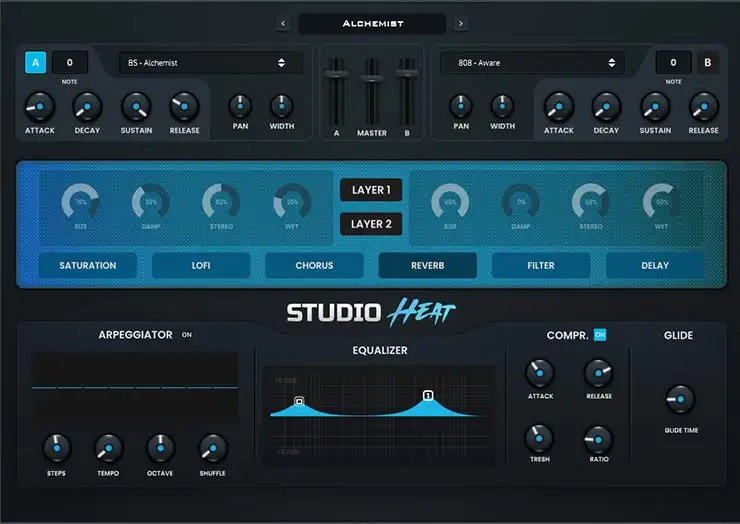This screenshot has height=524, width=740.
Task: Click layer B Attack knob
Action: (559, 107)
